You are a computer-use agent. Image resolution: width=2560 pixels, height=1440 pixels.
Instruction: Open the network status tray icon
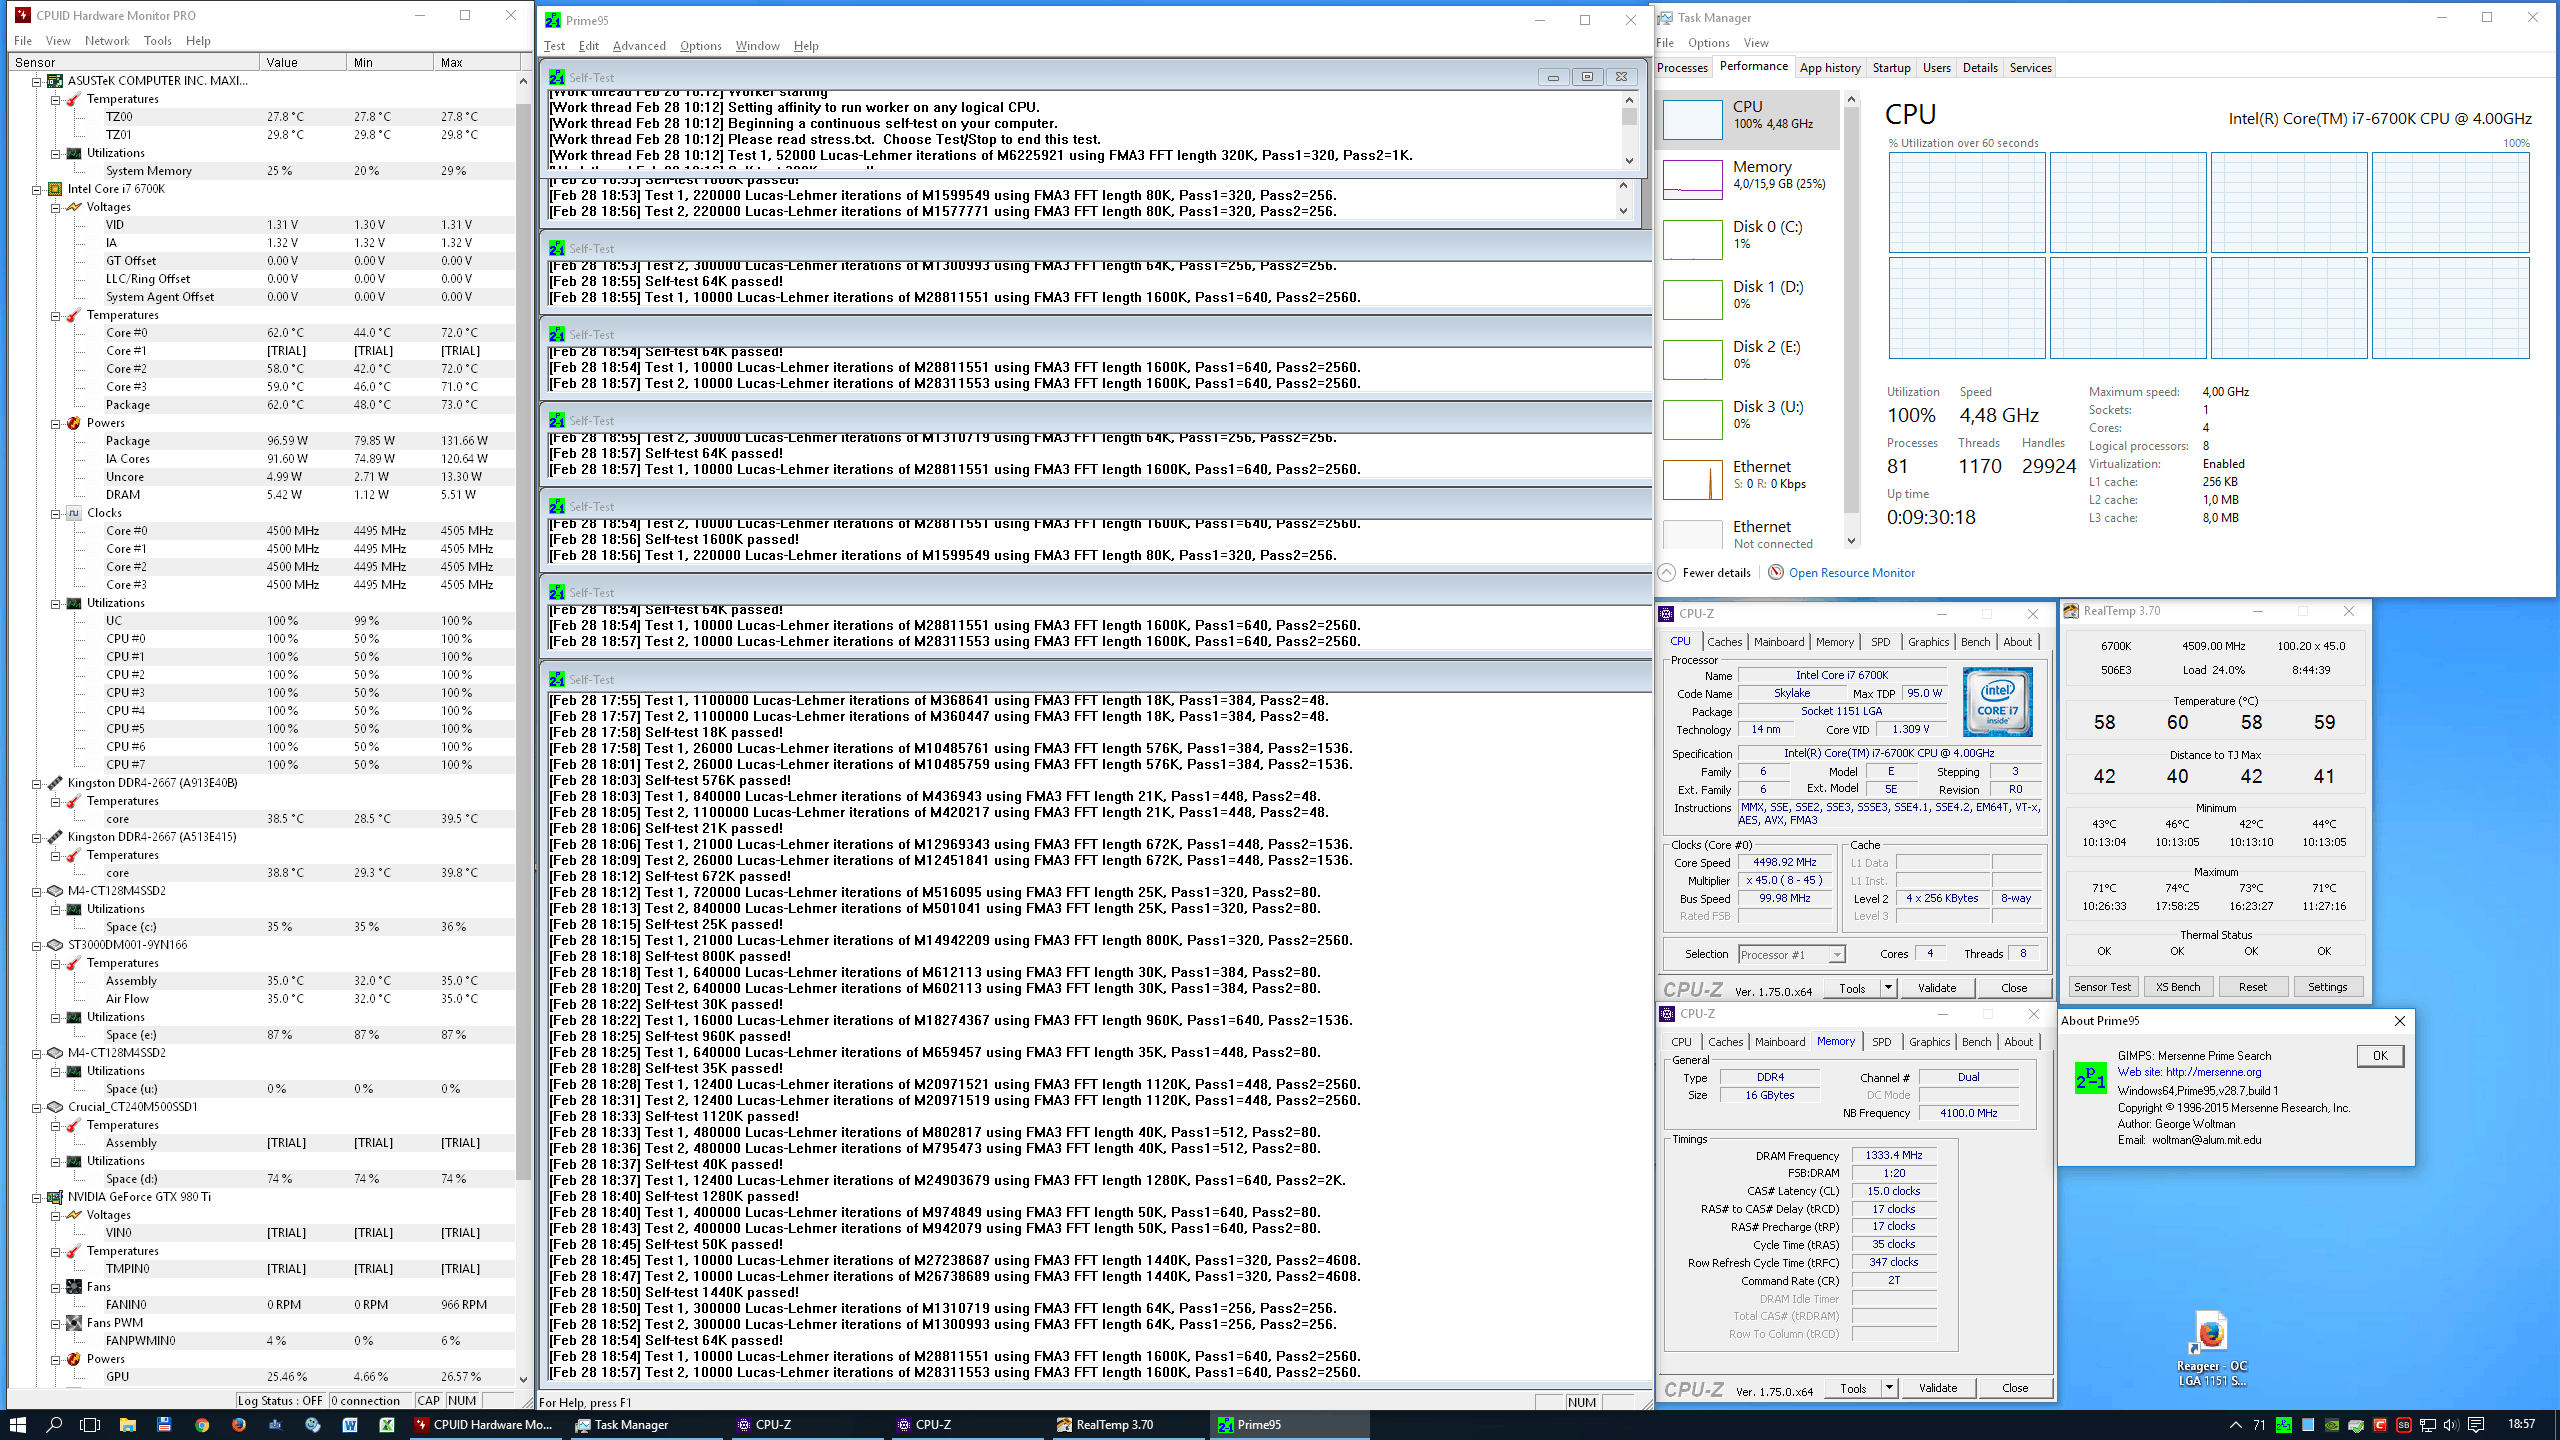point(2427,1425)
